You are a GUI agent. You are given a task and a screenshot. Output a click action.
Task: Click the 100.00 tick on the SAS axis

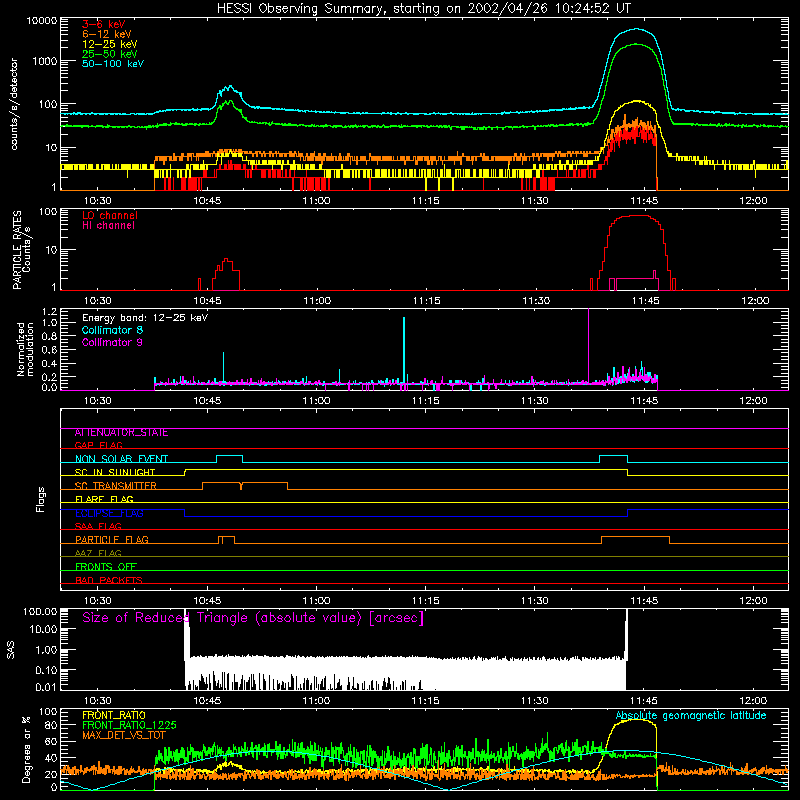click(40, 611)
